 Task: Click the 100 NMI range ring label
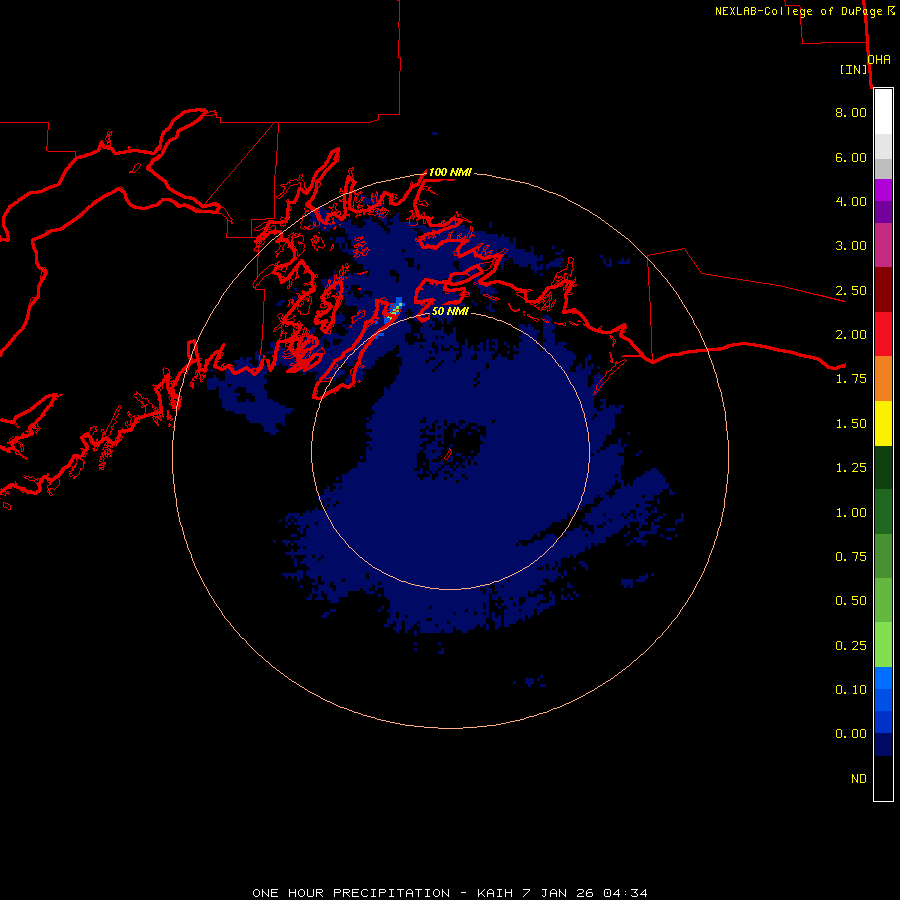point(450,172)
